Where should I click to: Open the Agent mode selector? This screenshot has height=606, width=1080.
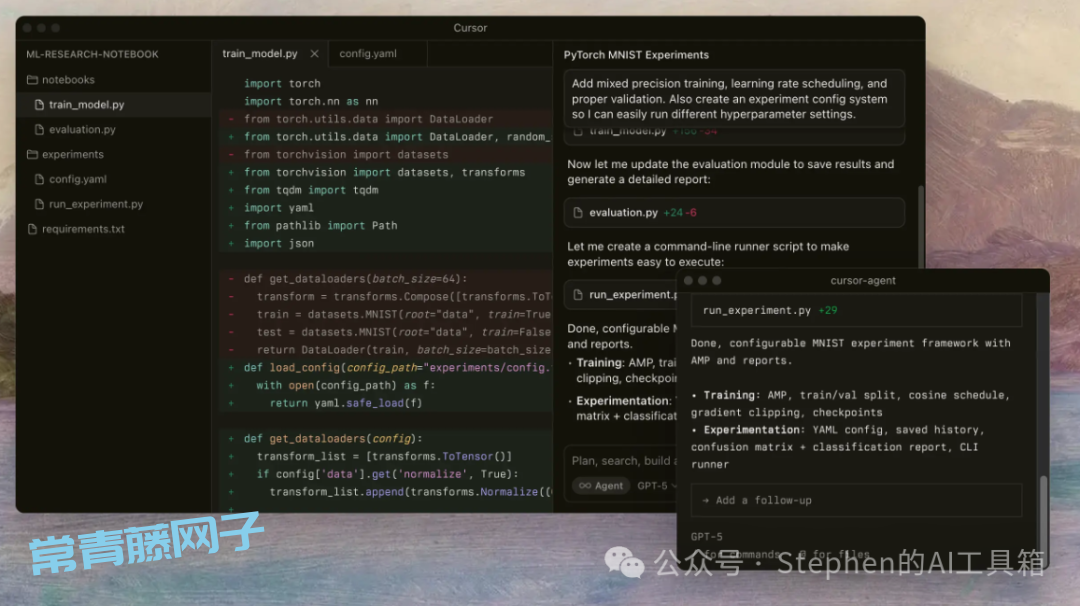point(601,486)
